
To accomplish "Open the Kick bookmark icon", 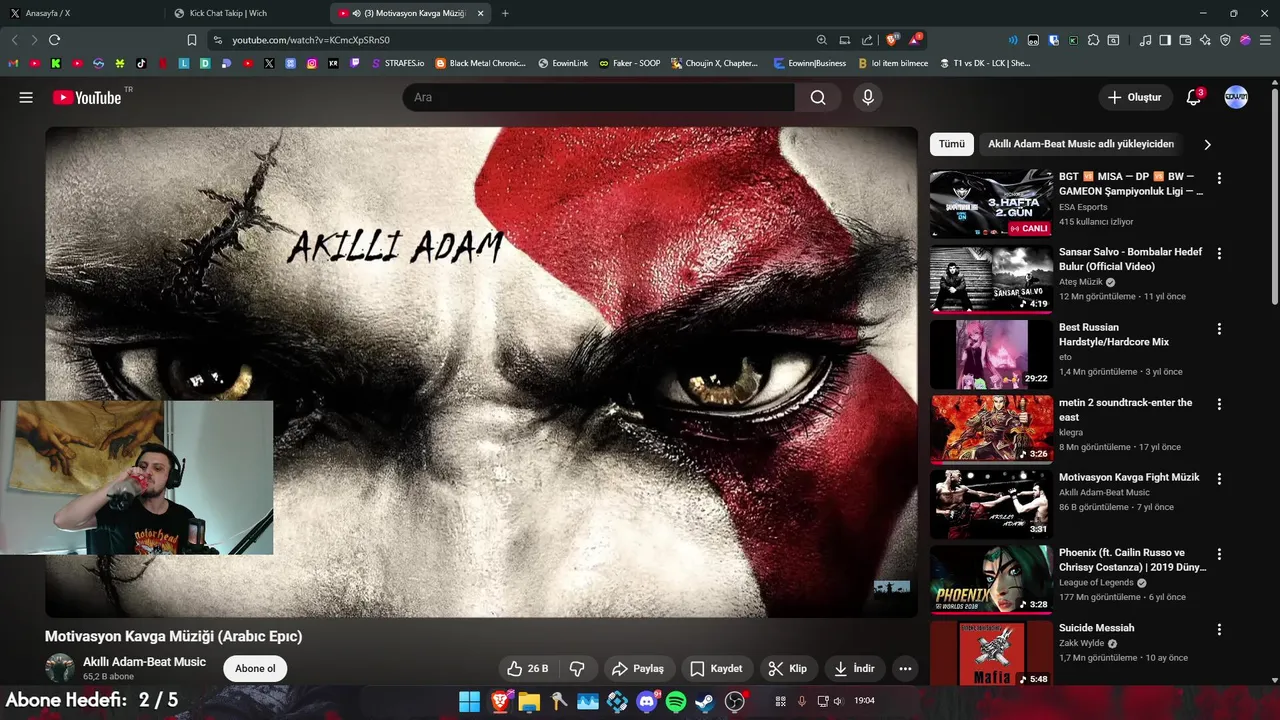I will 56,63.
